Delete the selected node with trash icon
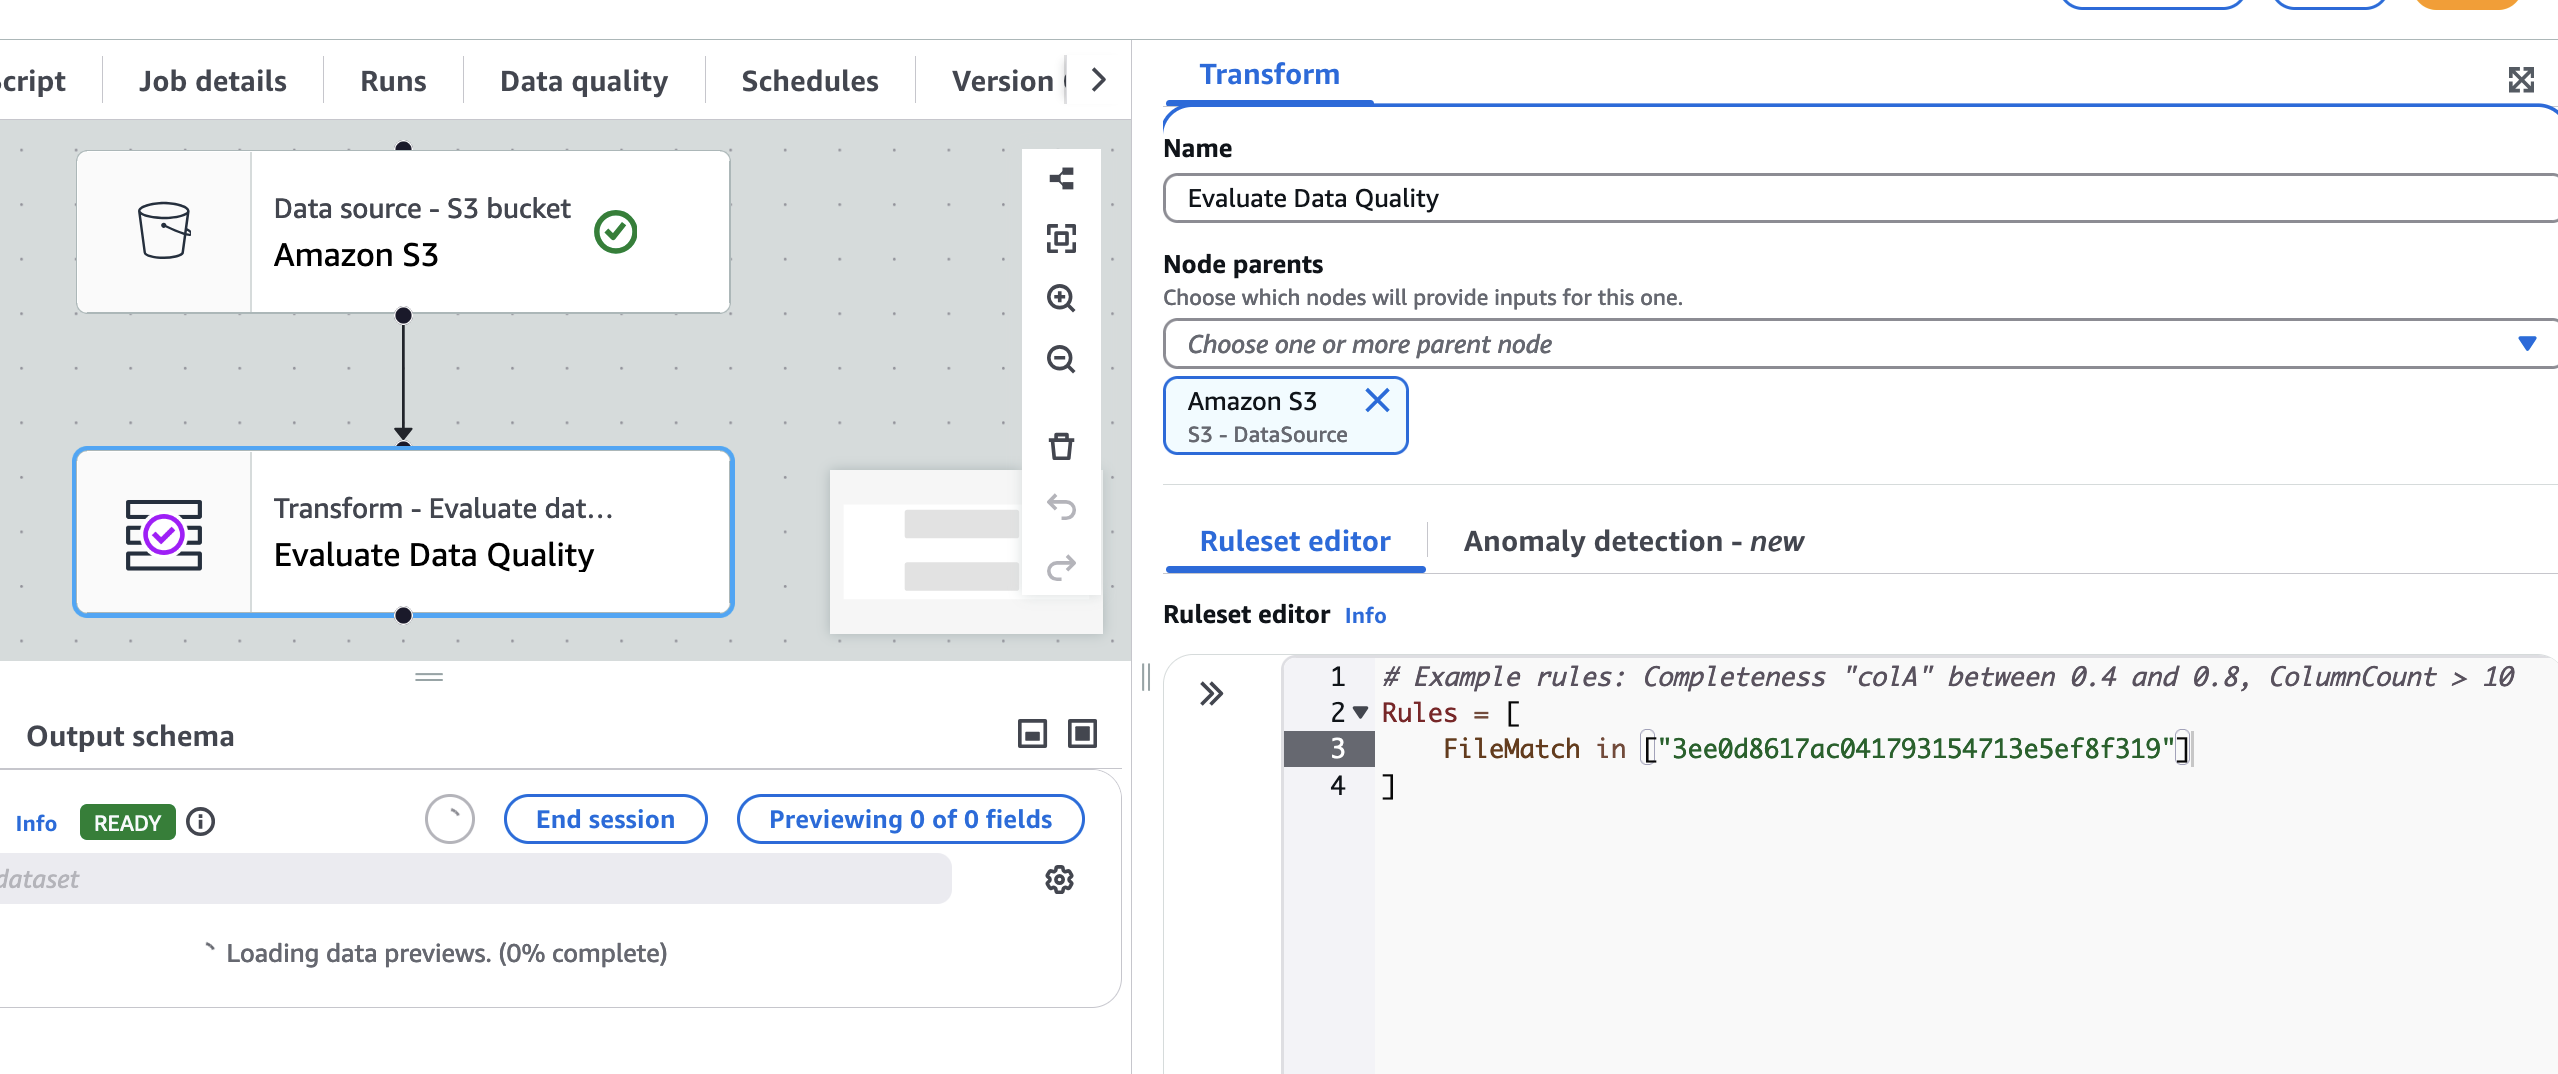The width and height of the screenshot is (2558, 1074). pyautogui.click(x=1061, y=447)
